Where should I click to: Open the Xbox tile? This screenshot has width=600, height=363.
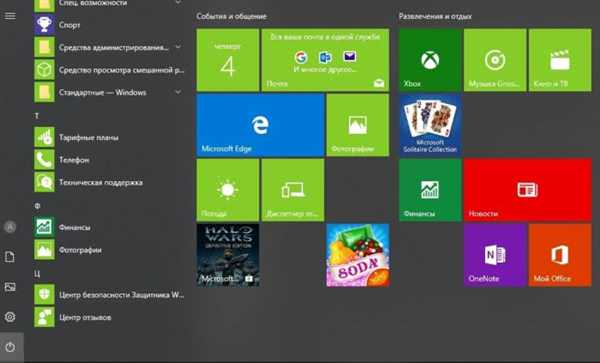tap(430, 60)
